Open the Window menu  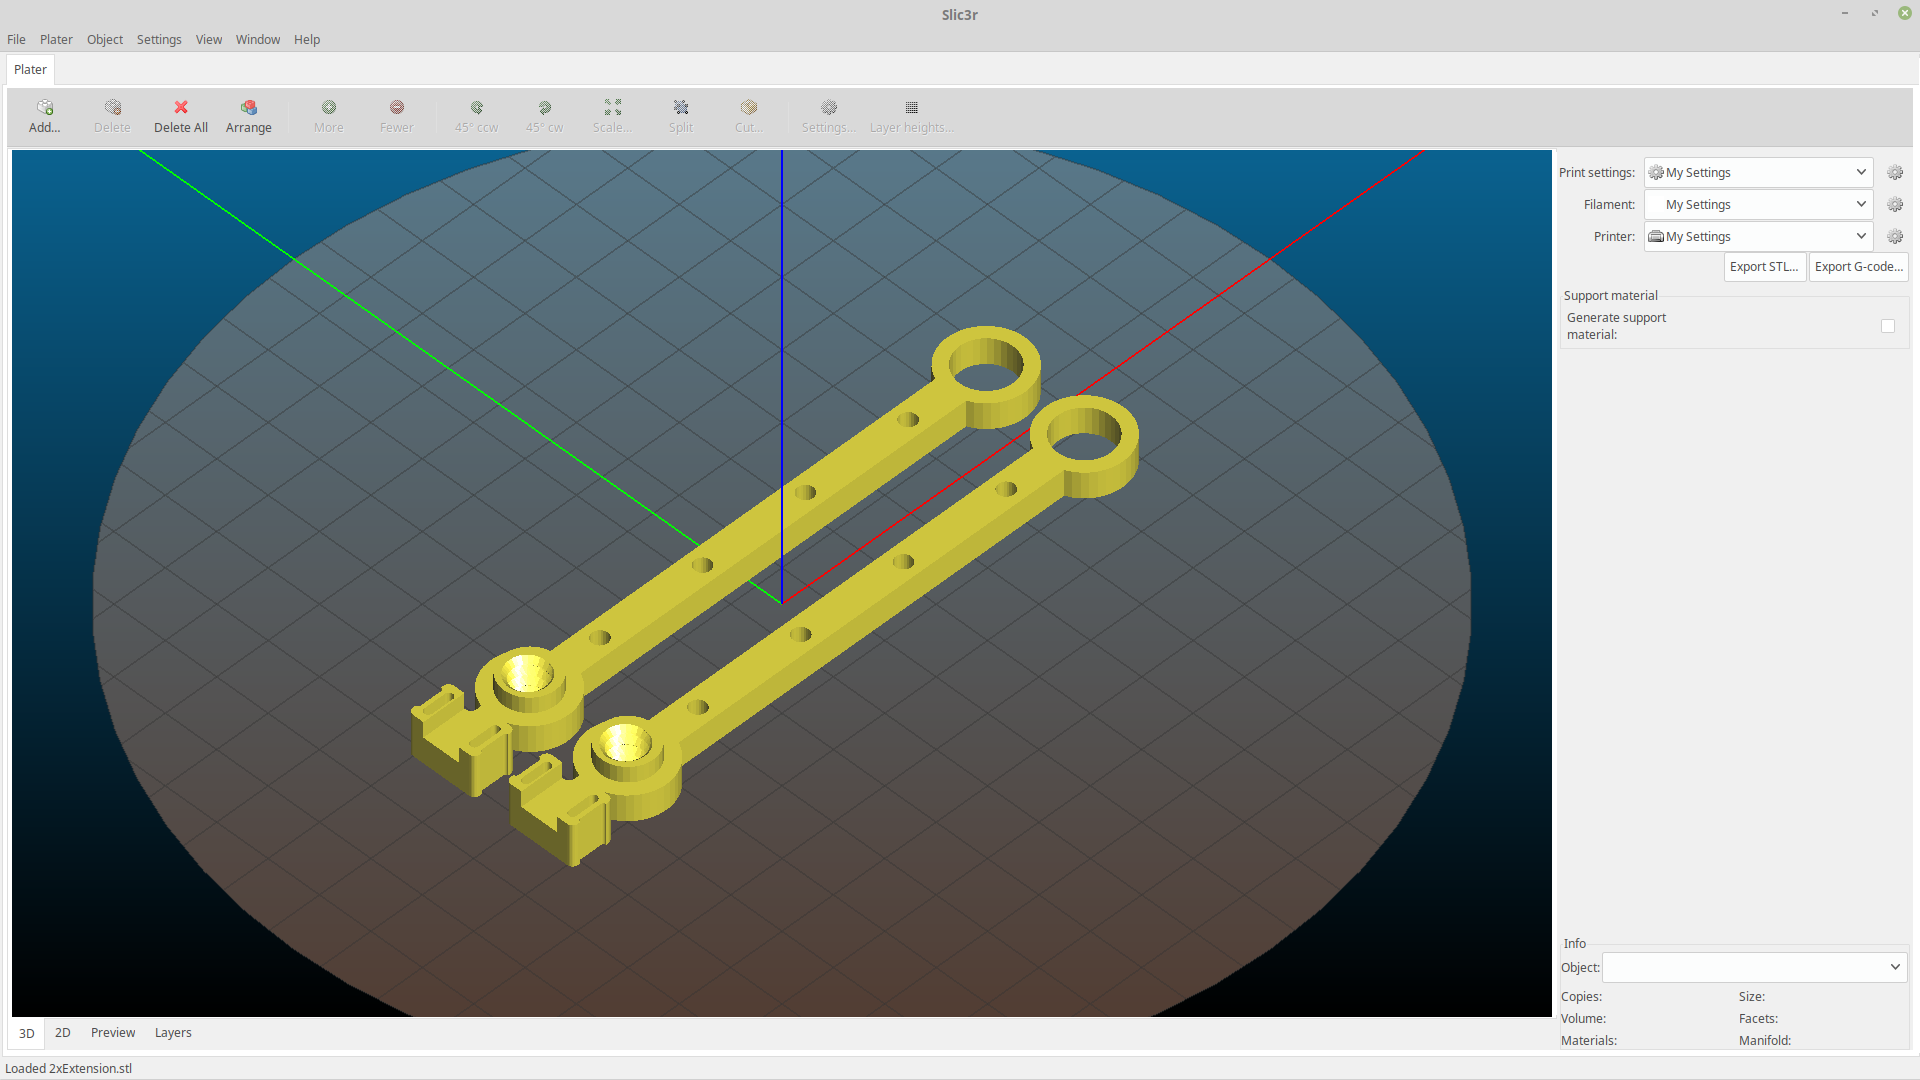[258, 39]
